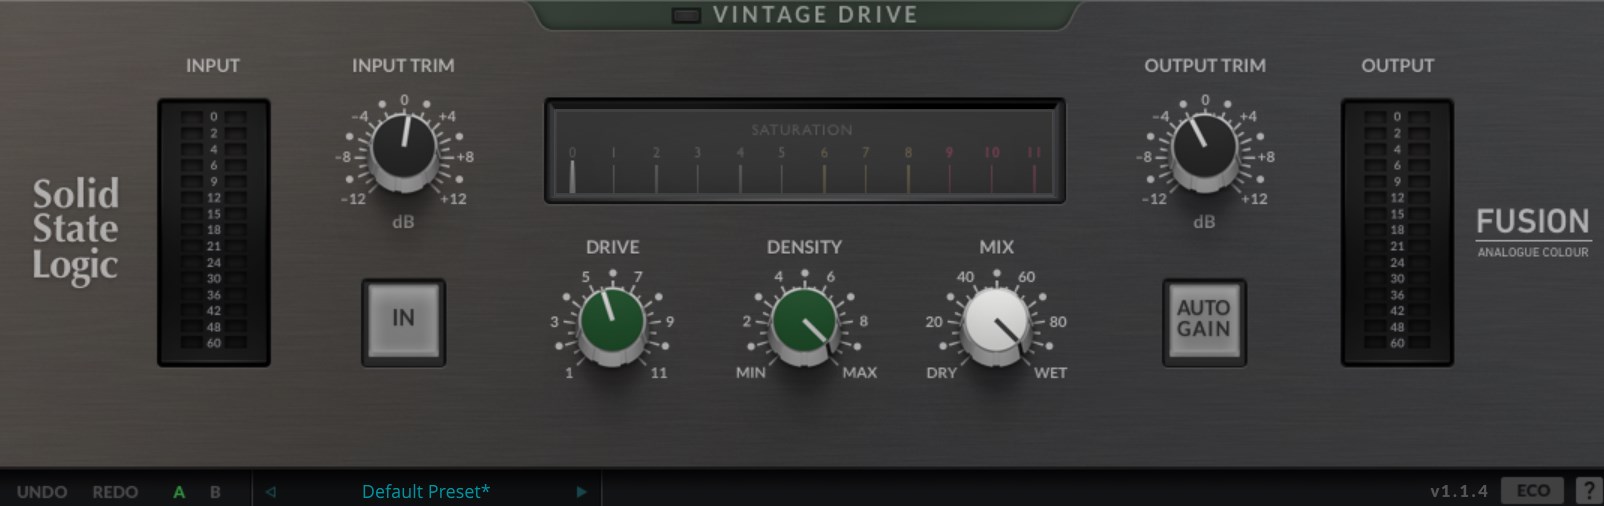The width and height of the screenshot is (1604, 506).
Task: Go to previous preset arrow
Action: click(270, 492)
